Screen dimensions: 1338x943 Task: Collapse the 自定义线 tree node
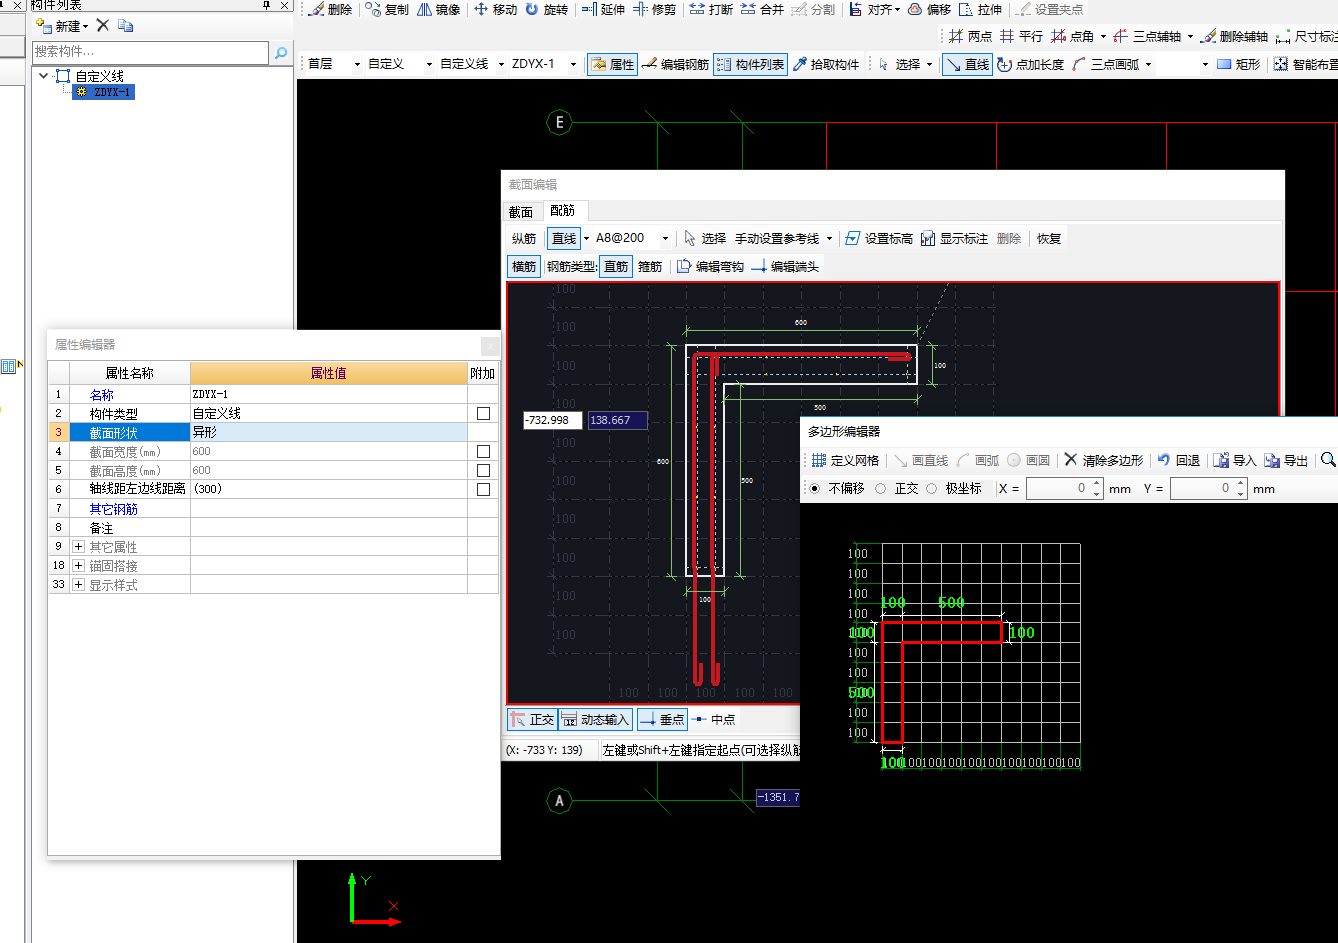43,76
